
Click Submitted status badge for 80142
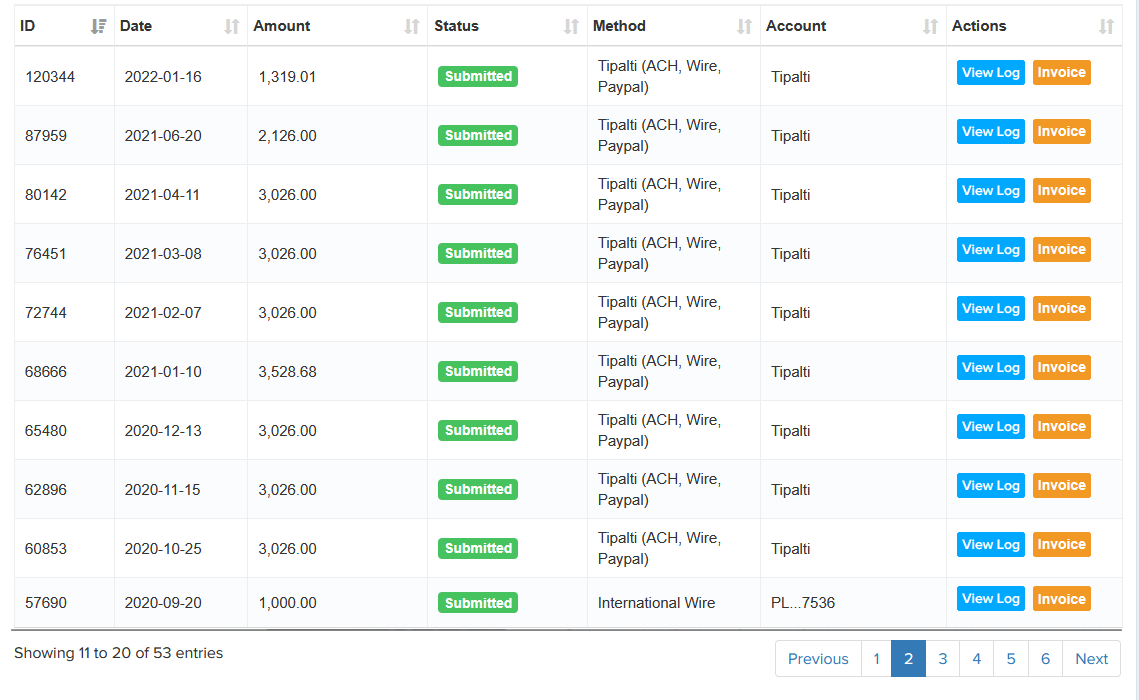click(478, 195)
